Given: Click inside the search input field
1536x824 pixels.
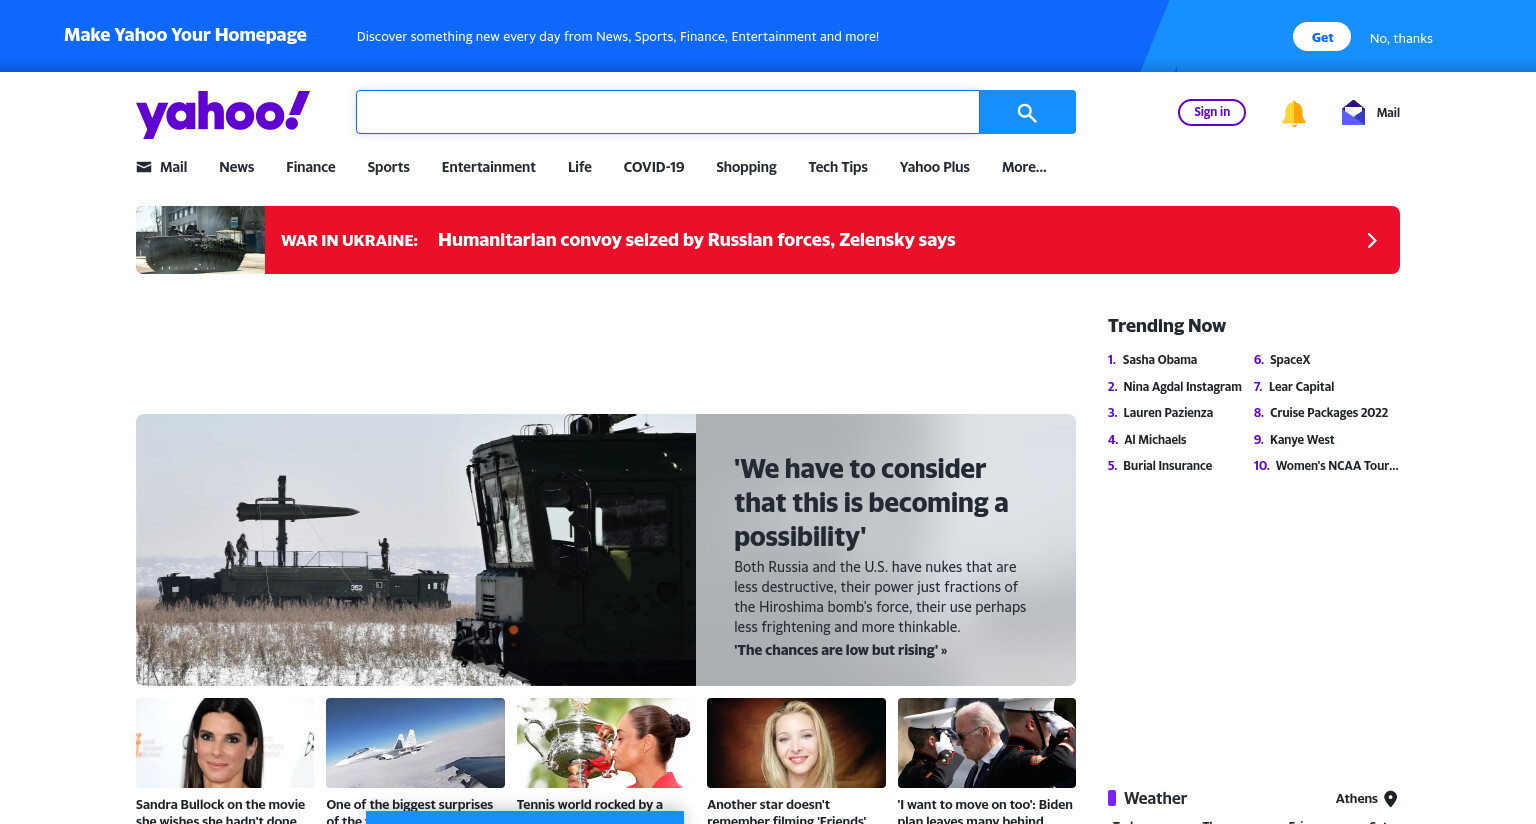Looking at the screenshot, I should tap(668, 112).
